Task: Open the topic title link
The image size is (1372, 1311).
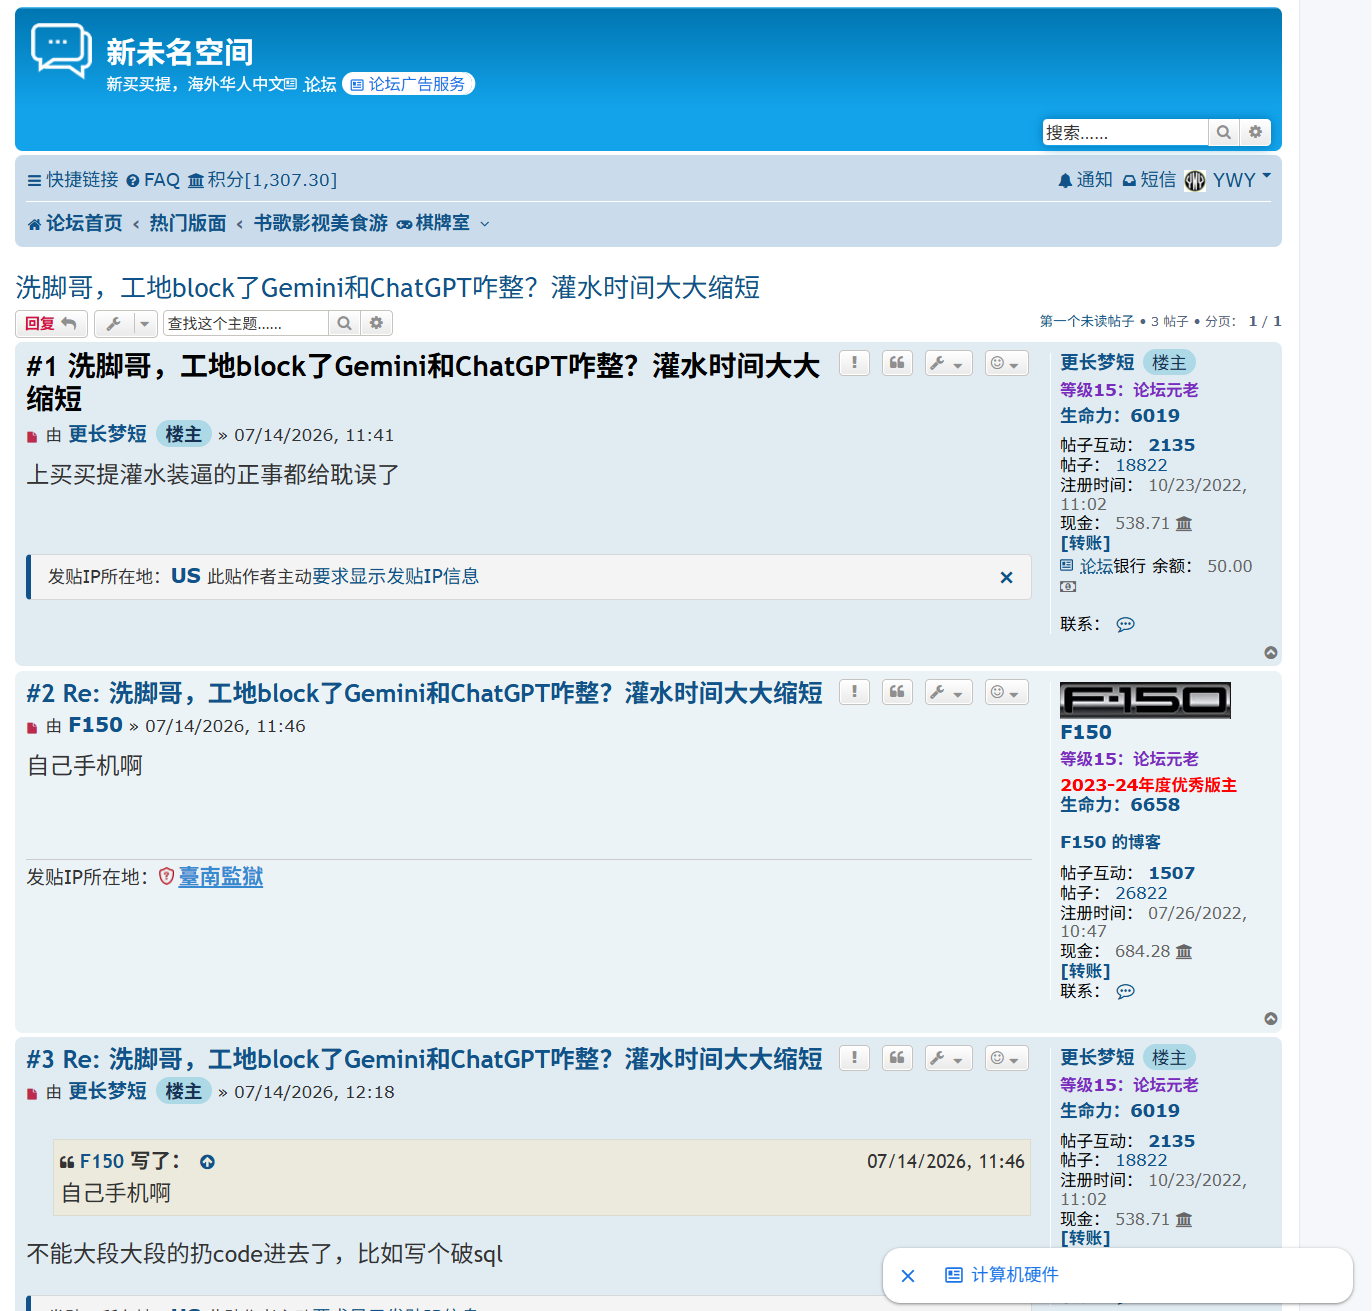Action: tap(387, 288)
